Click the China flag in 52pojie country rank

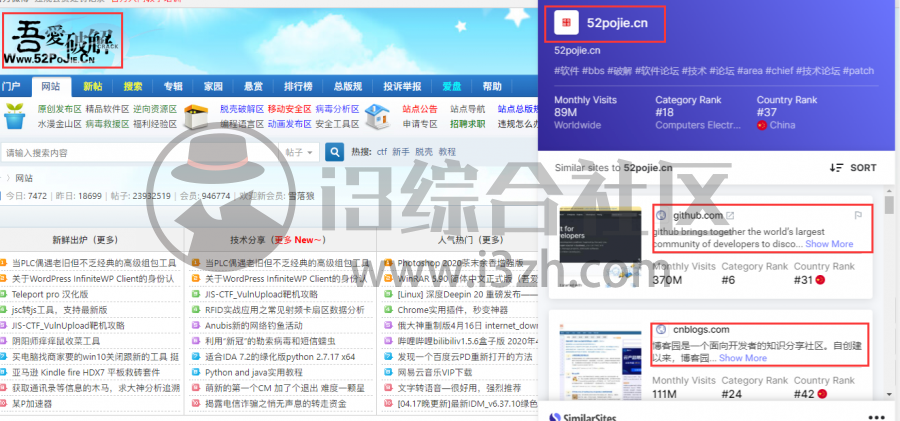coord(762,125)
